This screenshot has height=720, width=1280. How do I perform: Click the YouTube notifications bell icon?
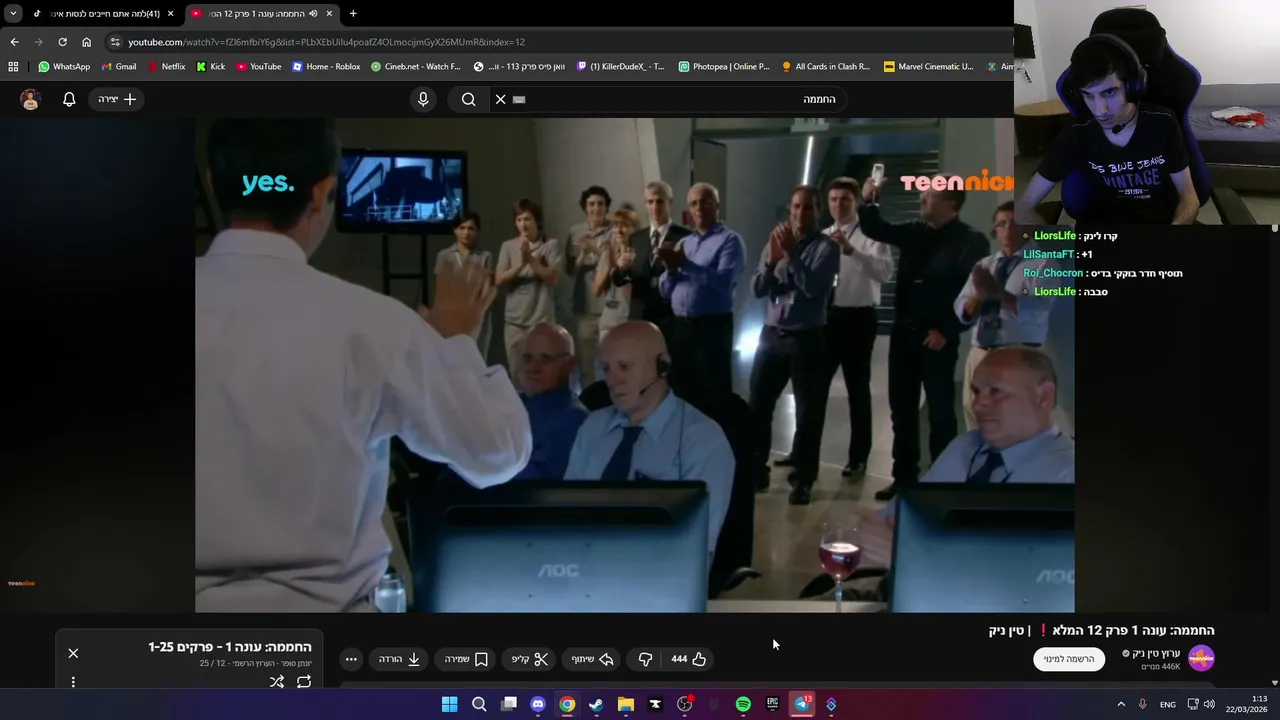click(x=69, y=99)
